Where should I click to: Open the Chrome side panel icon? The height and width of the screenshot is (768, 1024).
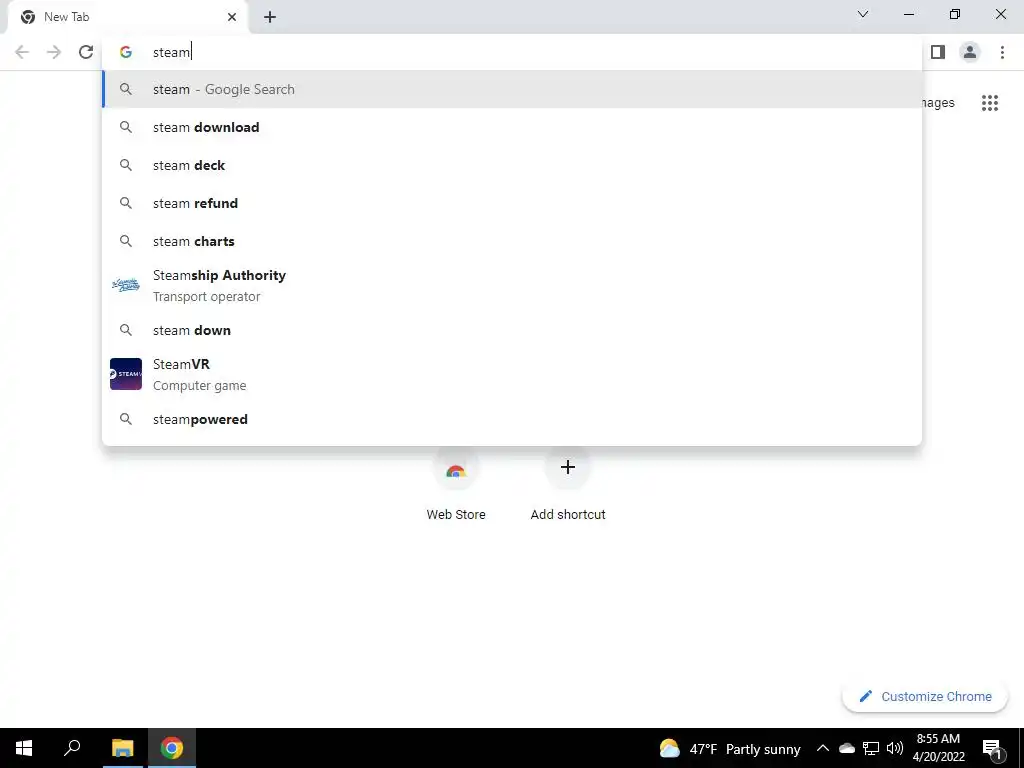938,52
